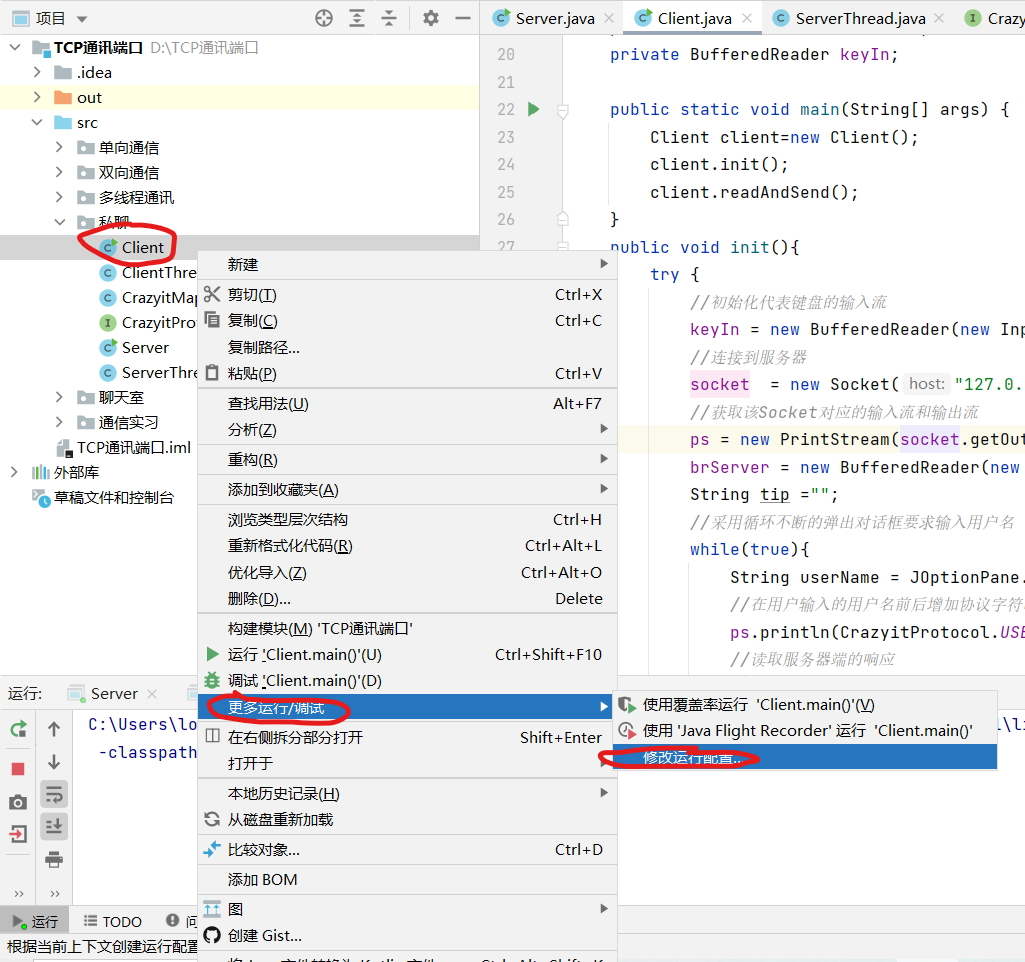Collapse all nodes in project tree toolbar

(388, 17)
